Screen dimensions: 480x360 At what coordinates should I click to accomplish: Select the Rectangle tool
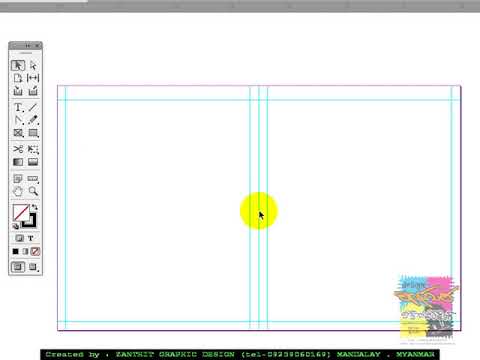(x=33, y=133)
